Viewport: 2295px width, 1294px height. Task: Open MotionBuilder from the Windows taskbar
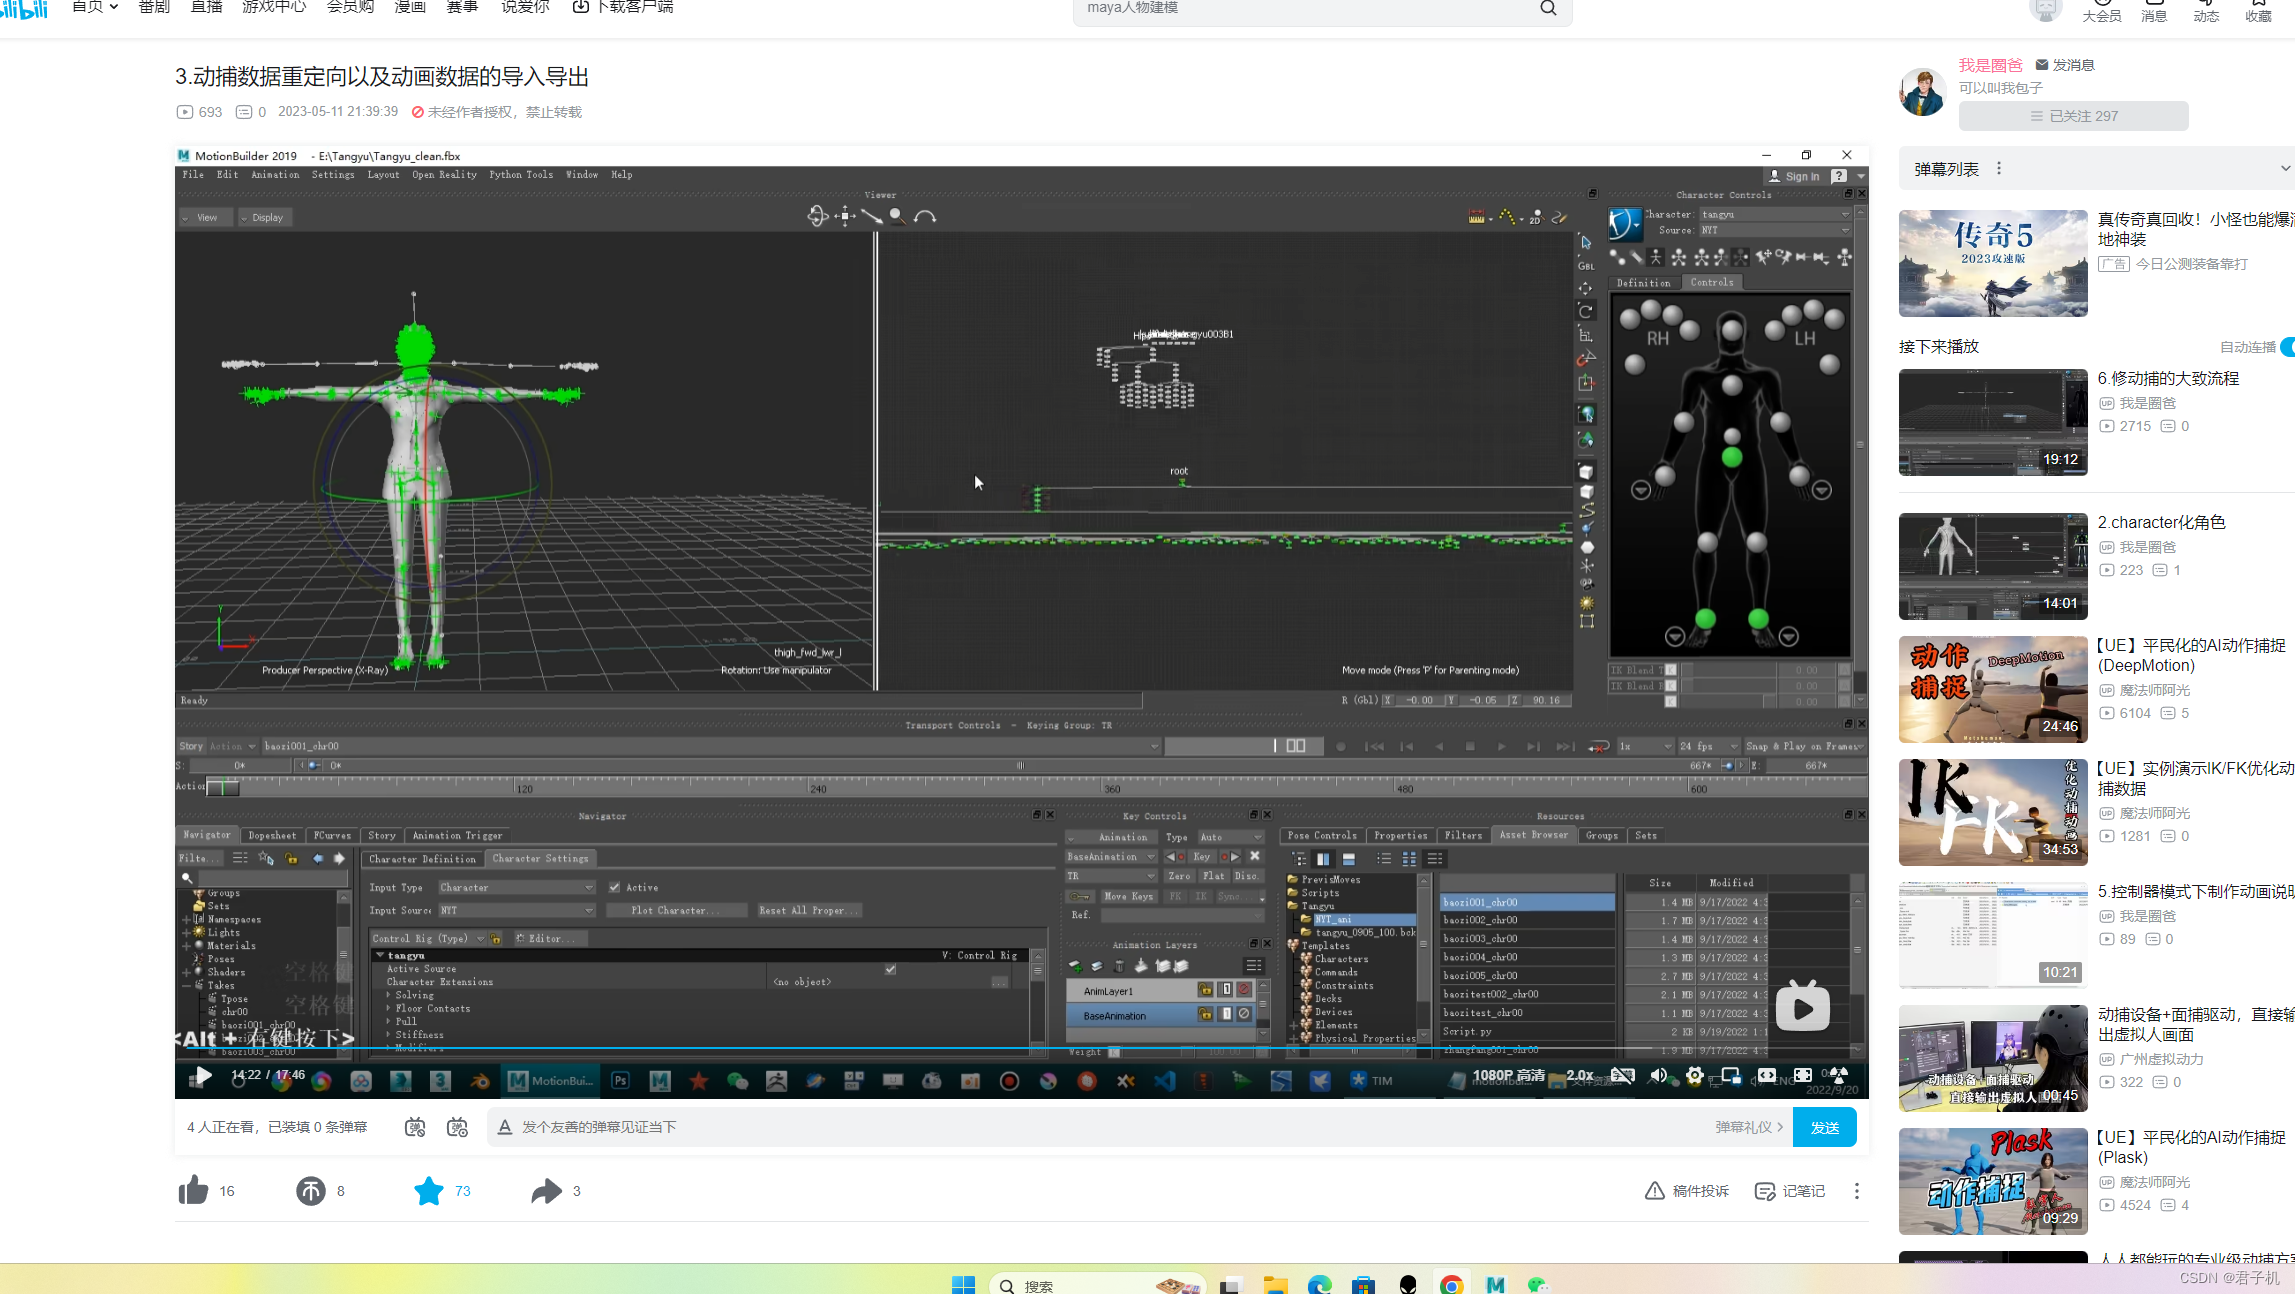click(x=548, y=1081)
